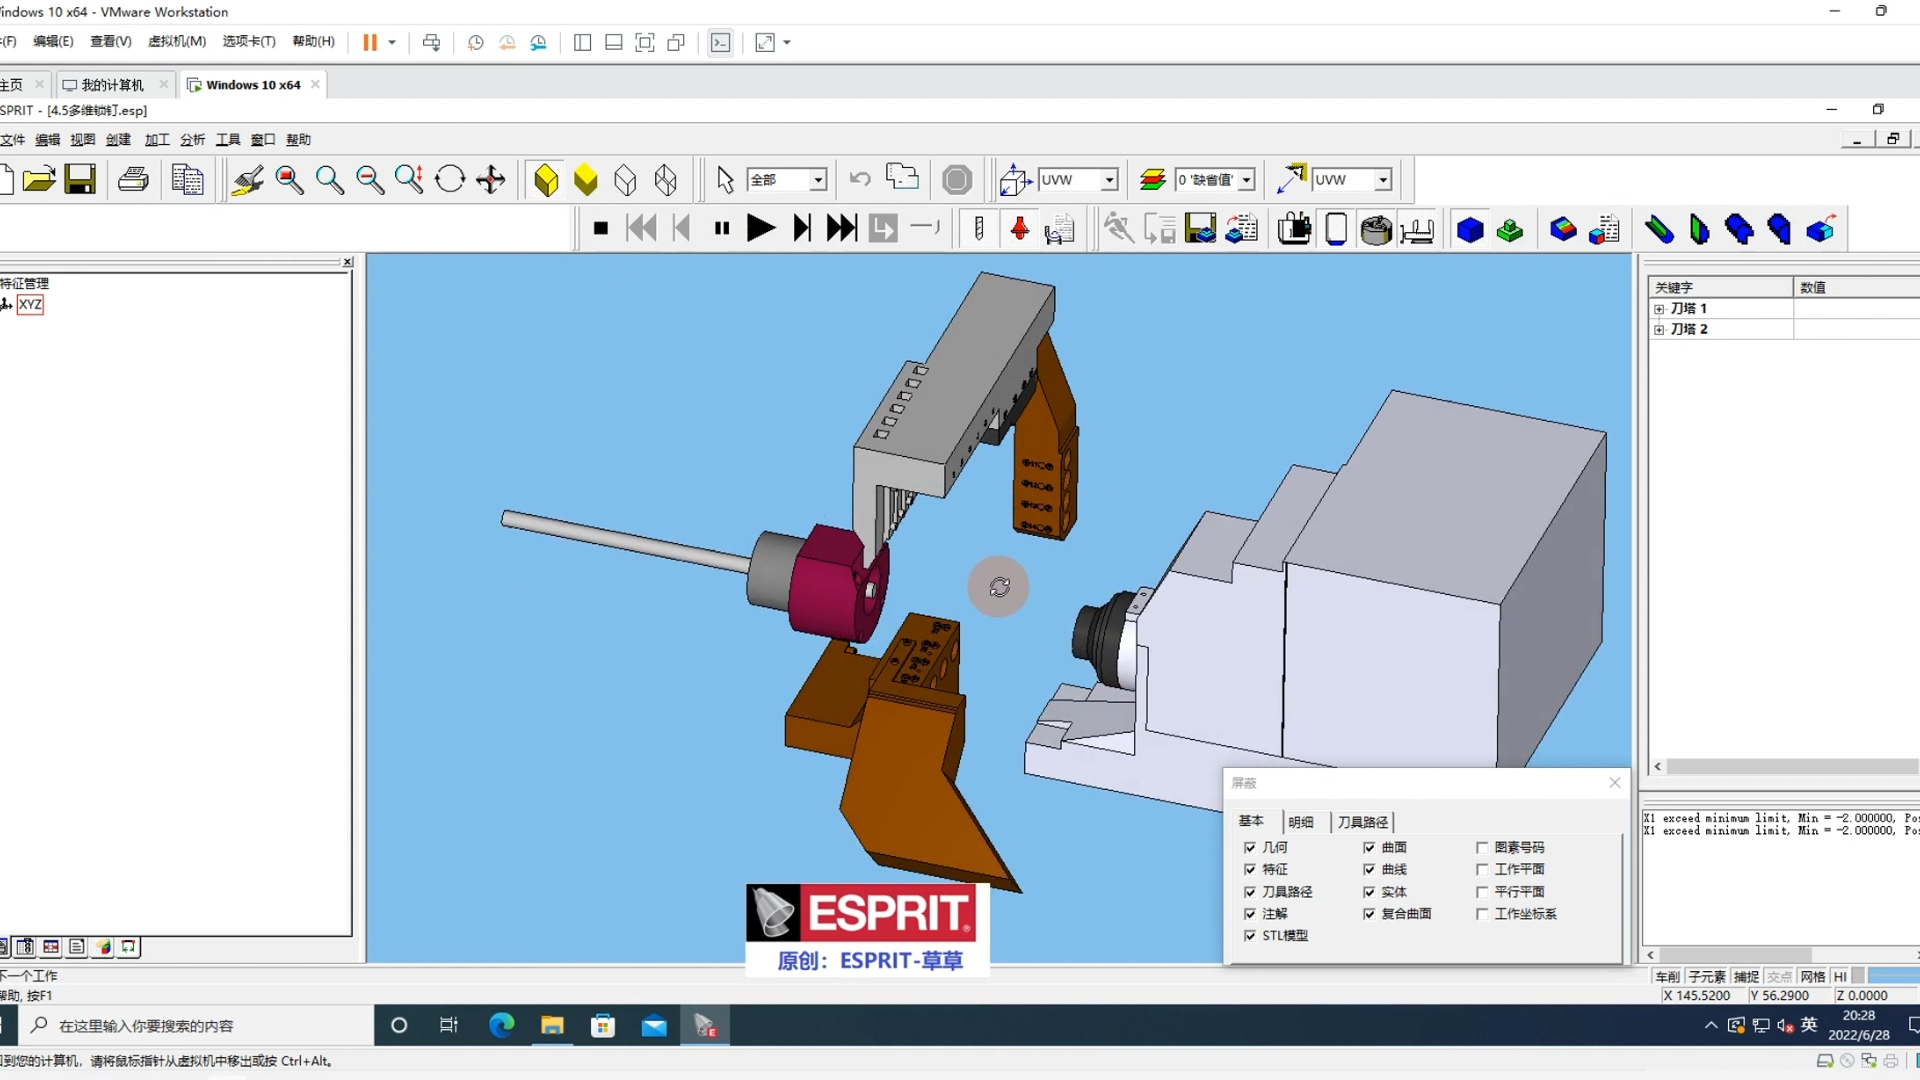The width and height of the screenshot is (1920, 1080).
Task: Switch to the 明细 tab
Action: 1301,822
